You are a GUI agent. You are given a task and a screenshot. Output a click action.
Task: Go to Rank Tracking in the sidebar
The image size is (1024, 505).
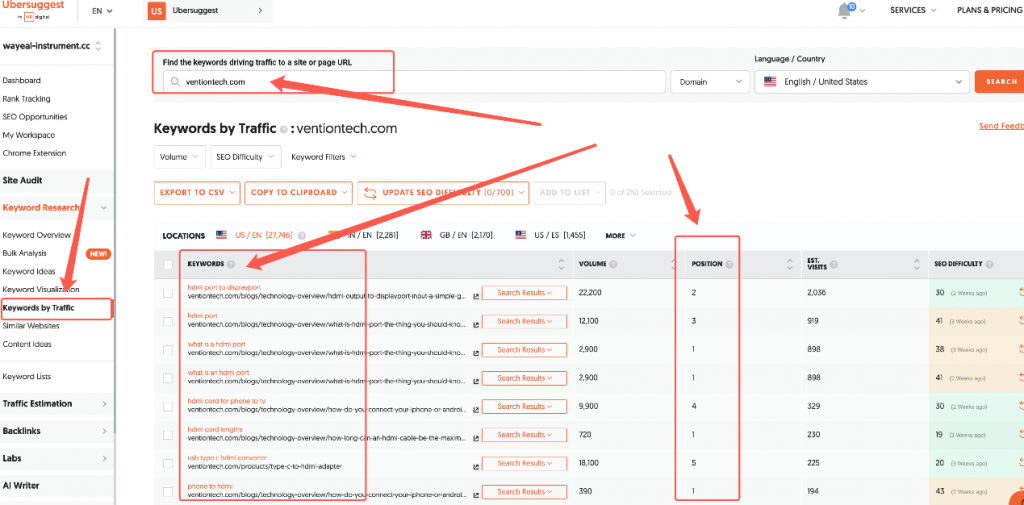[26, 99]
